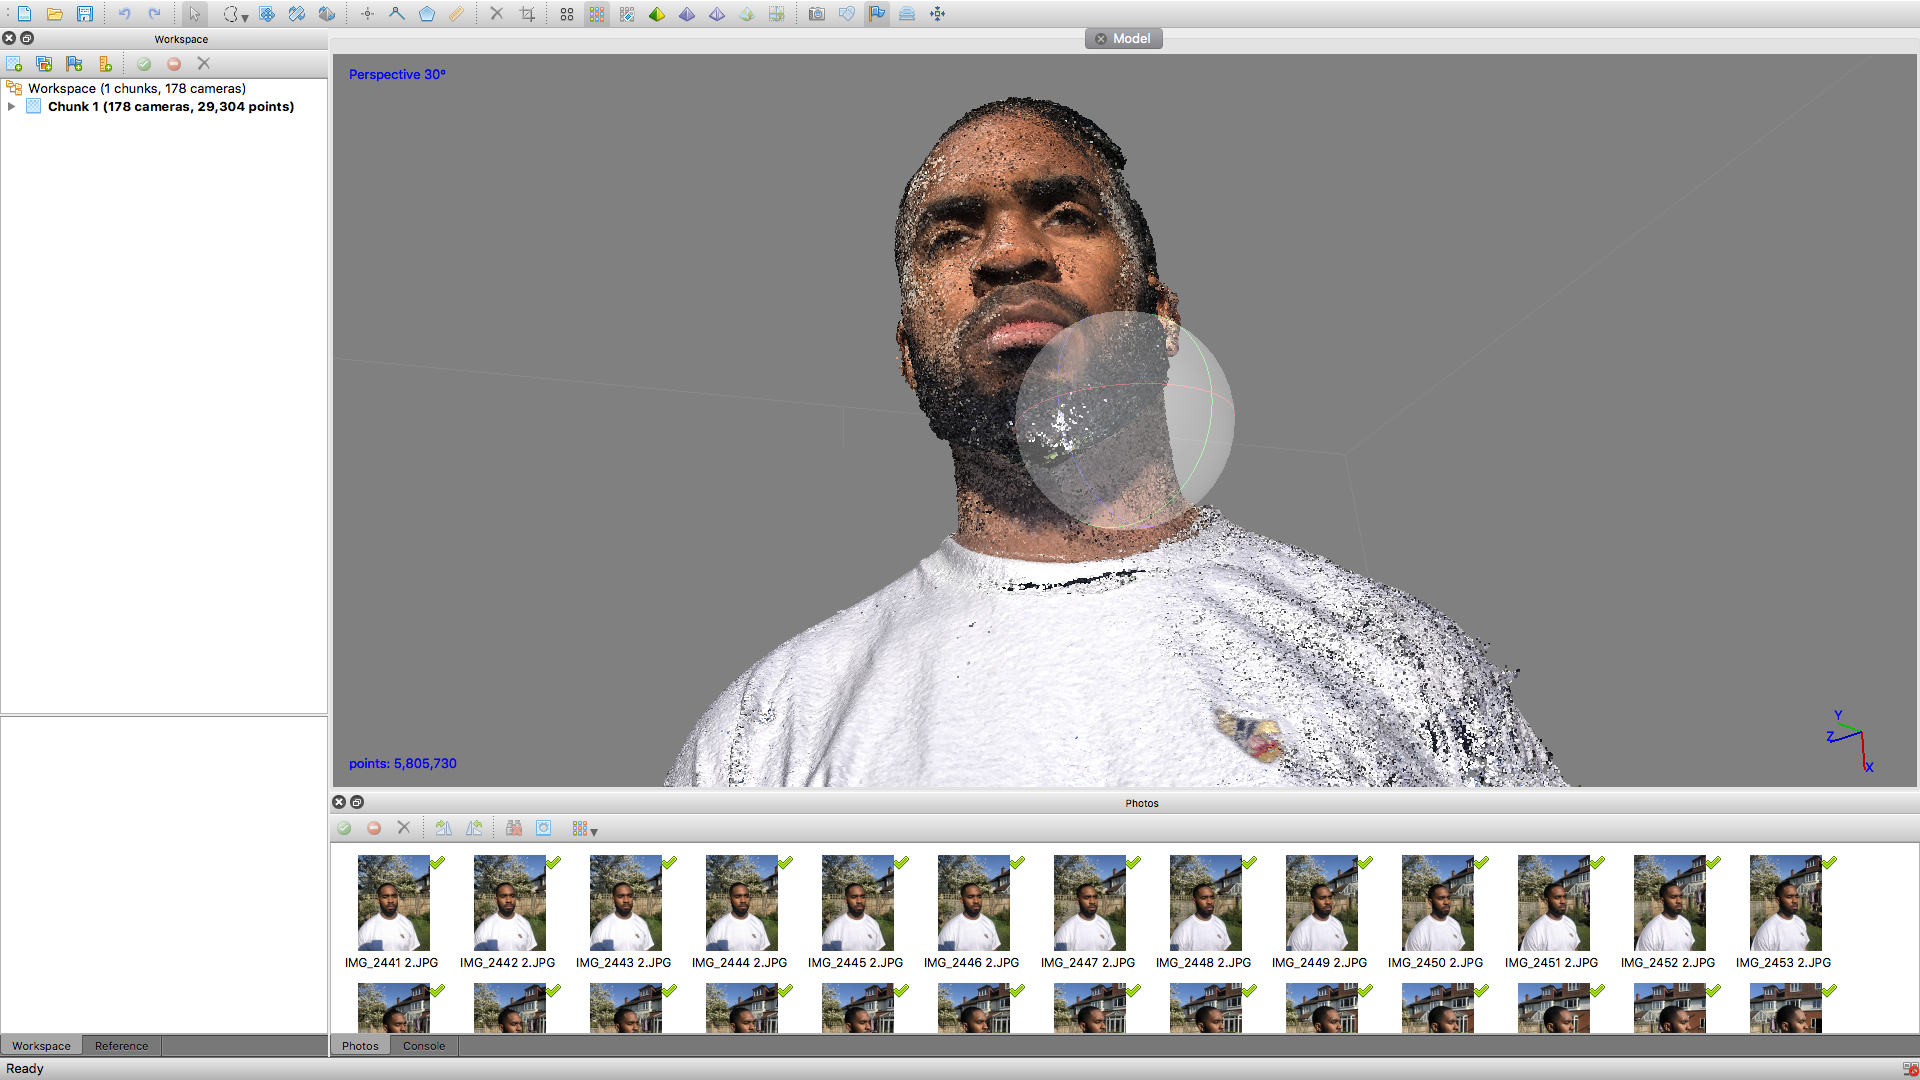Add a scale bar in the Workspace panel
Image resolution: width=1920 pixels, height=1080 pixels.
click(x=105, y=63)
